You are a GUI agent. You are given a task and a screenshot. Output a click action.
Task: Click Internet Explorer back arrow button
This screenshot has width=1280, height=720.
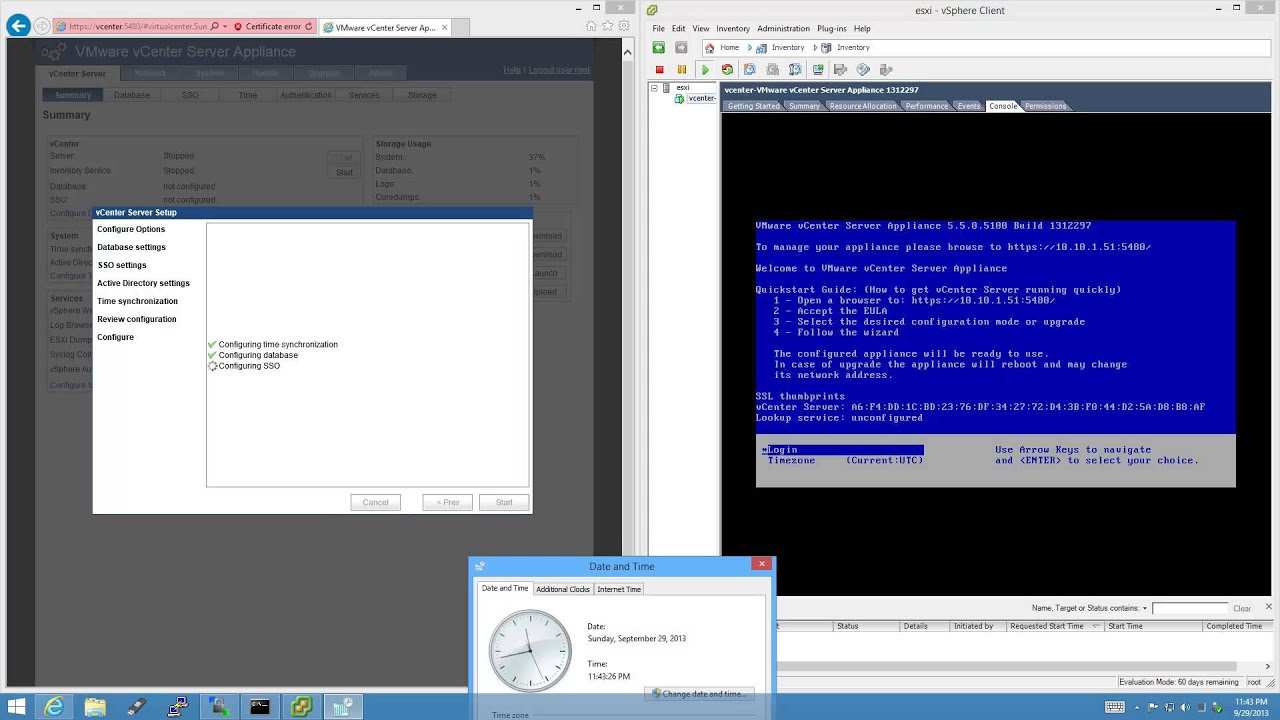(x=18, y=26)
